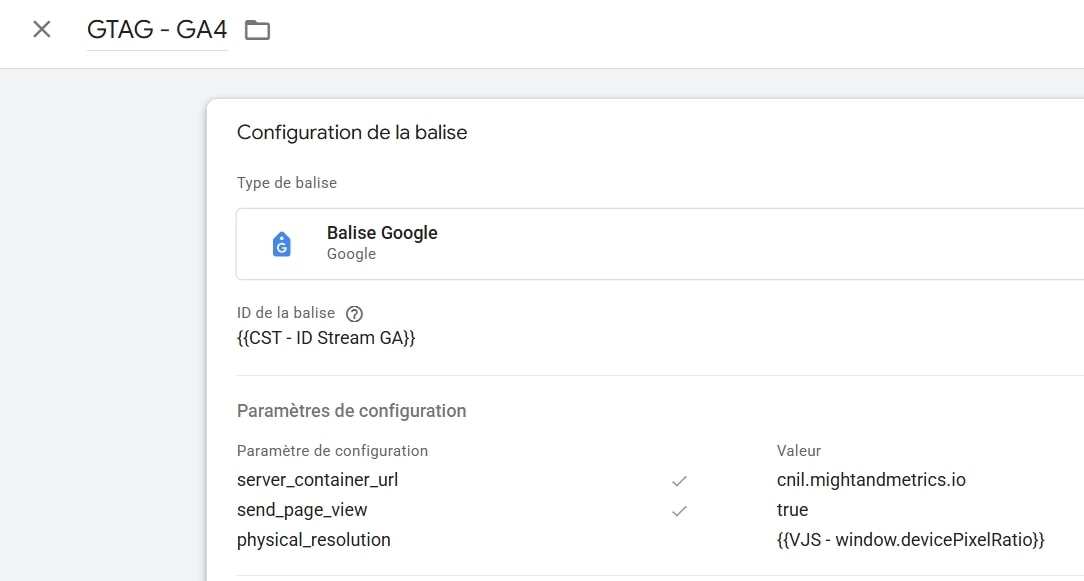The height and width of the screenshot is (581, 1084).
Task: Edit the server_container_url parameter name
Action: click(318, 480)
